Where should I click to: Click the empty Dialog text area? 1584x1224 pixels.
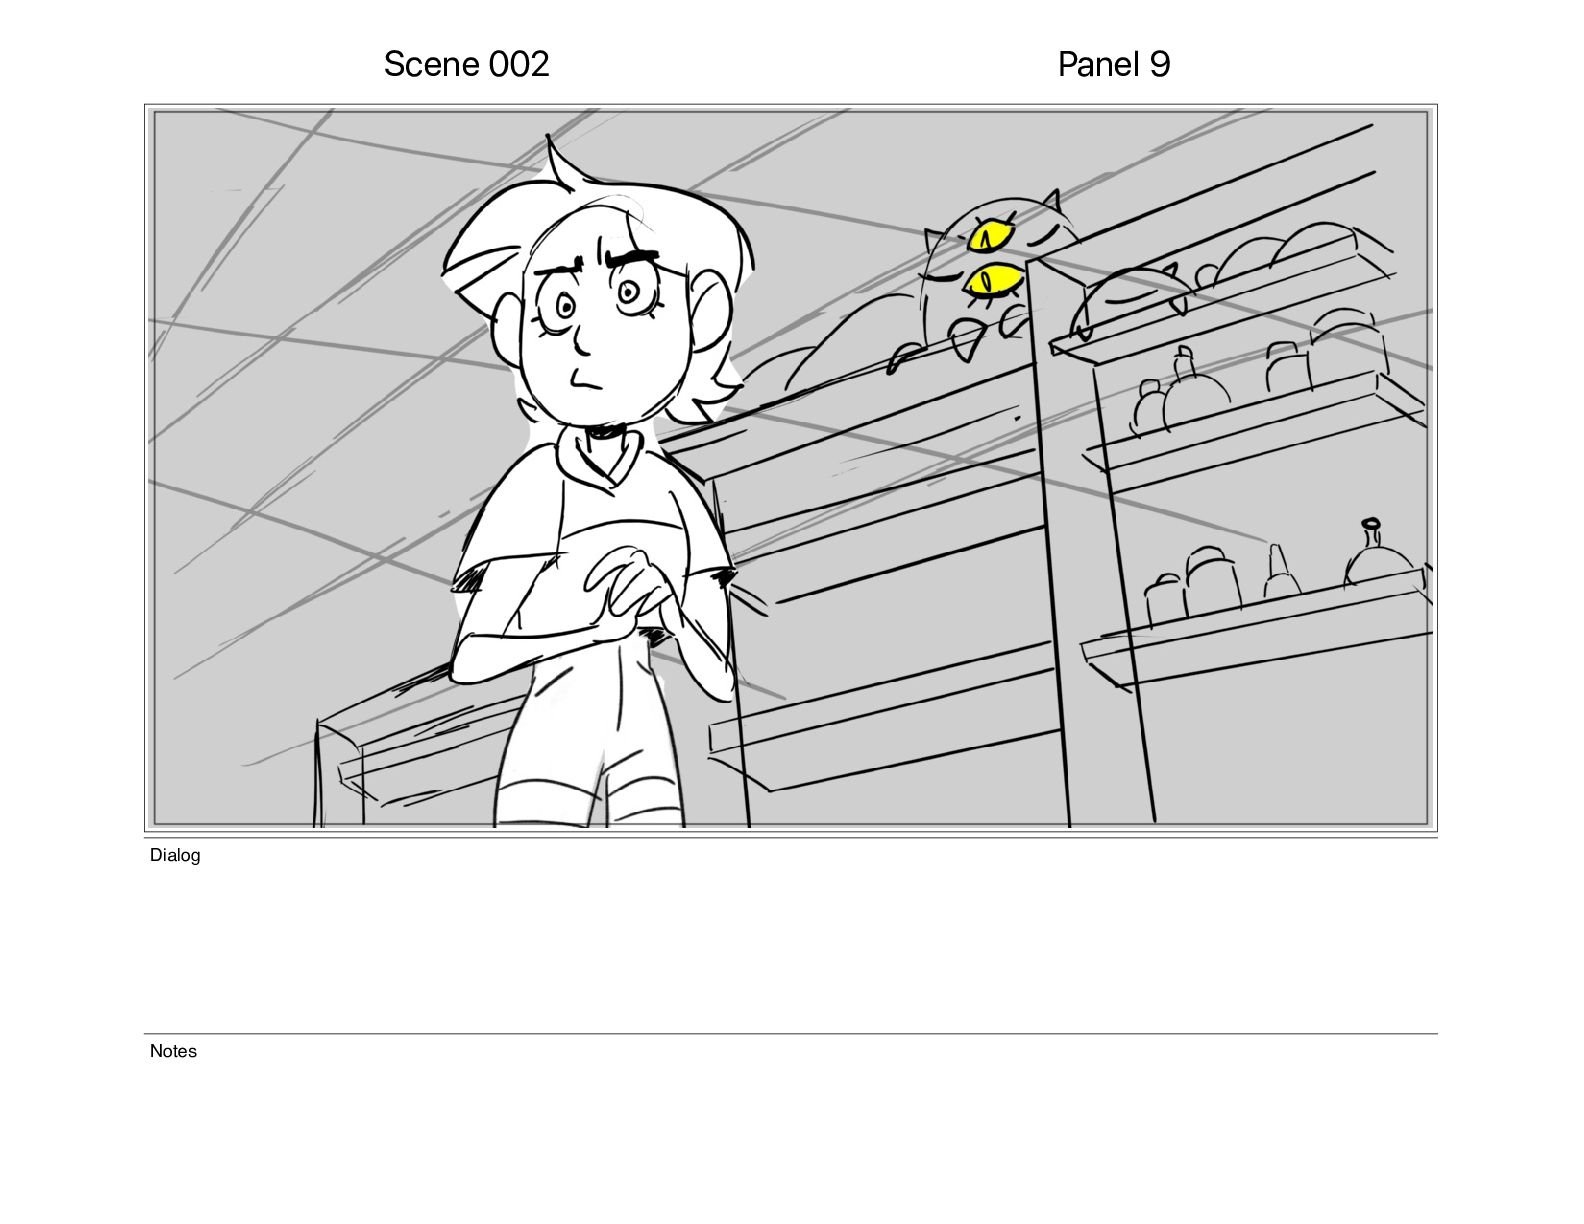[790, 945]
